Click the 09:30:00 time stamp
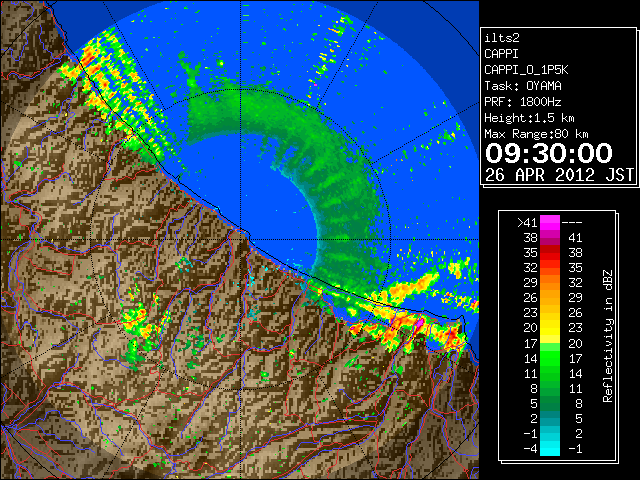The width and height of the screenshot is (640, 480). pos(549,153)
